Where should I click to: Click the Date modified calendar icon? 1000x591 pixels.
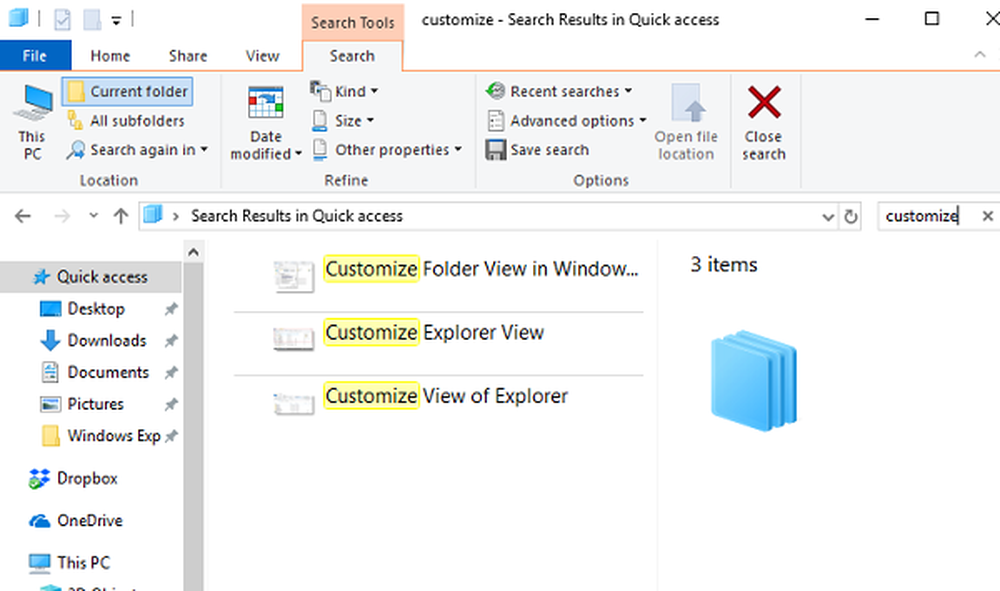(x=266, y=104)
